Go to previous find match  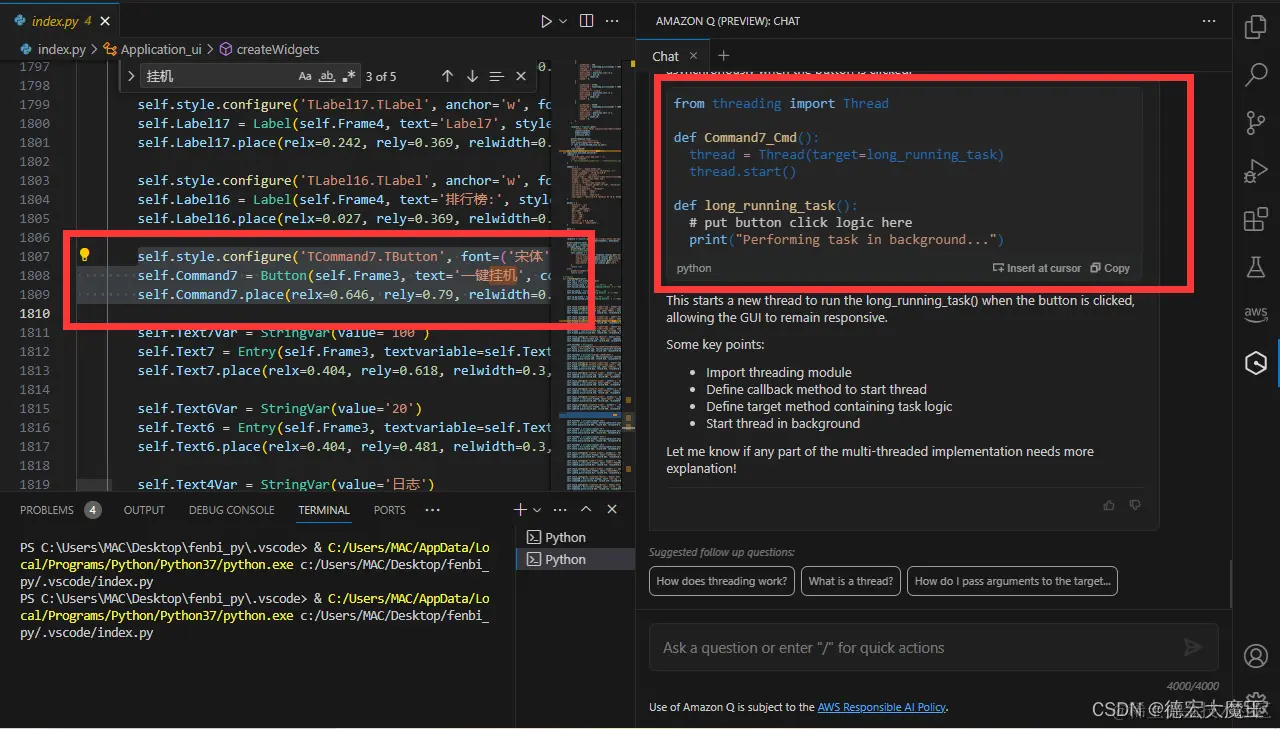click(447, 76)
